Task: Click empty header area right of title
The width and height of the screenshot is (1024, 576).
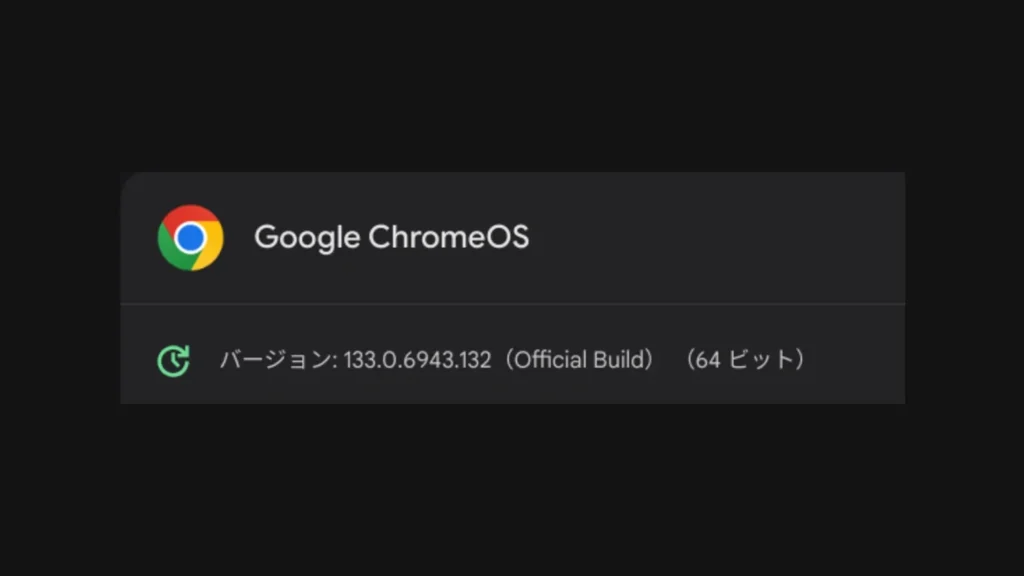Action: pos(720,237)
